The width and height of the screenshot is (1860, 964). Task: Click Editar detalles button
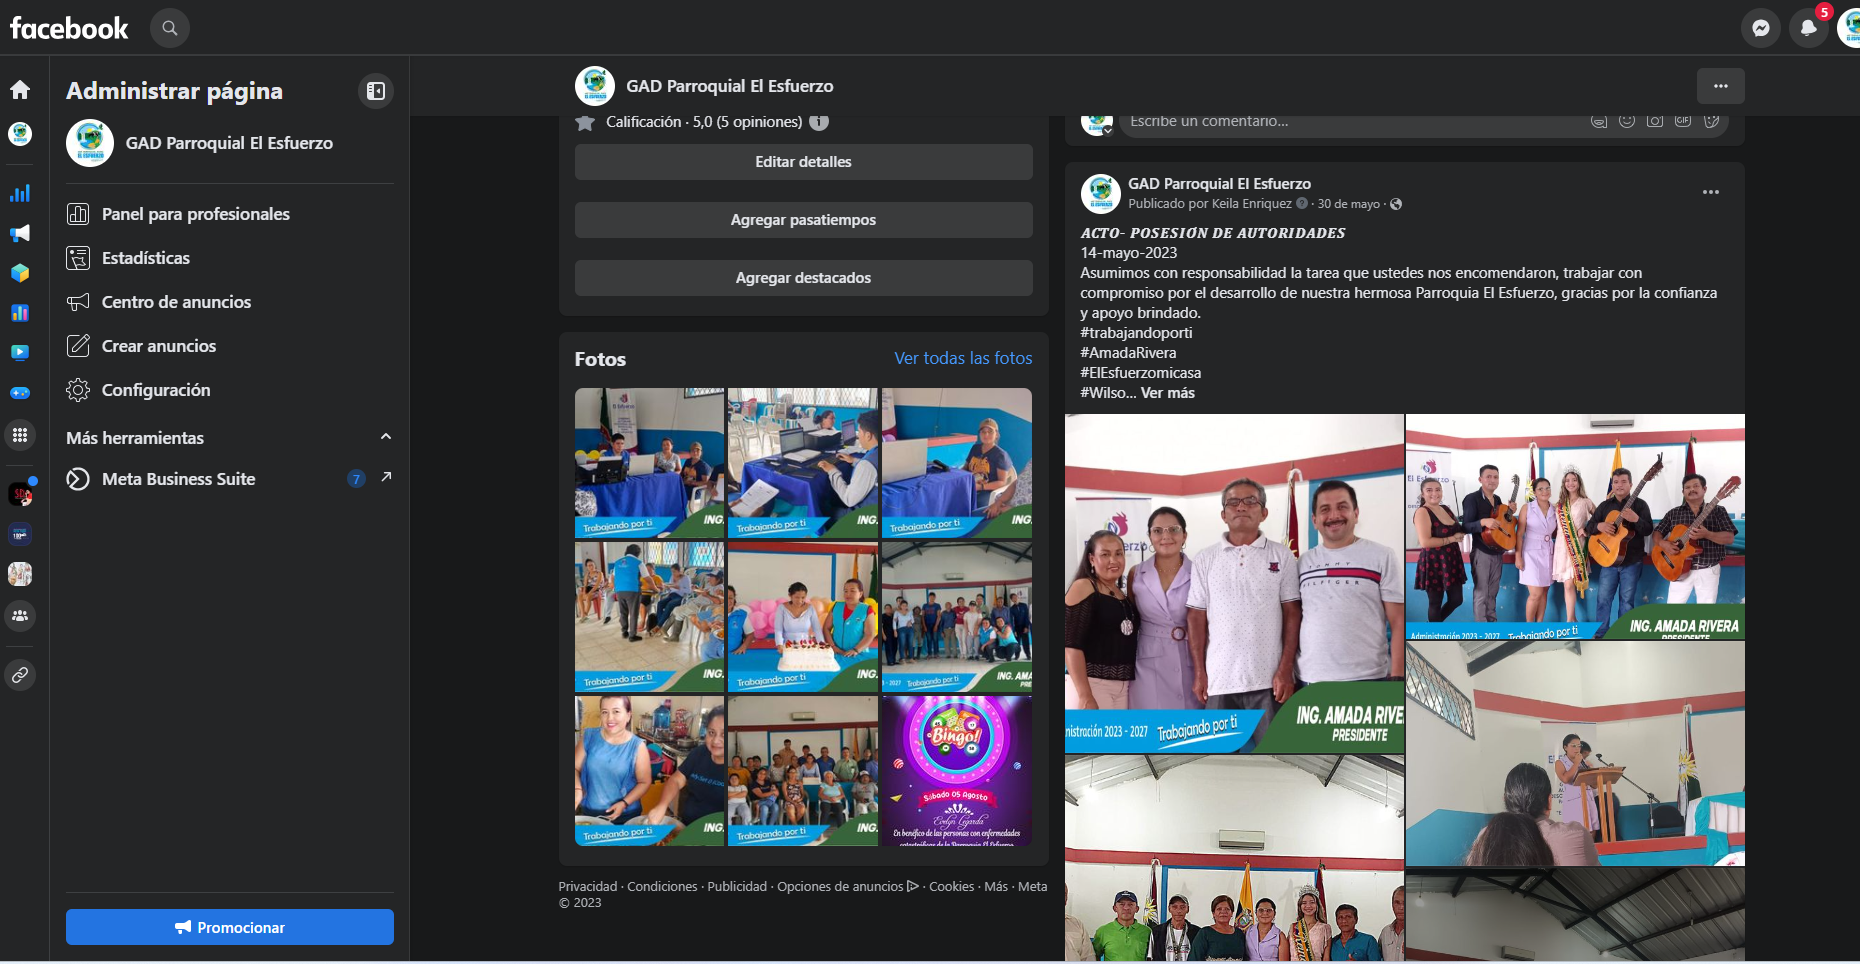point(803,162)
